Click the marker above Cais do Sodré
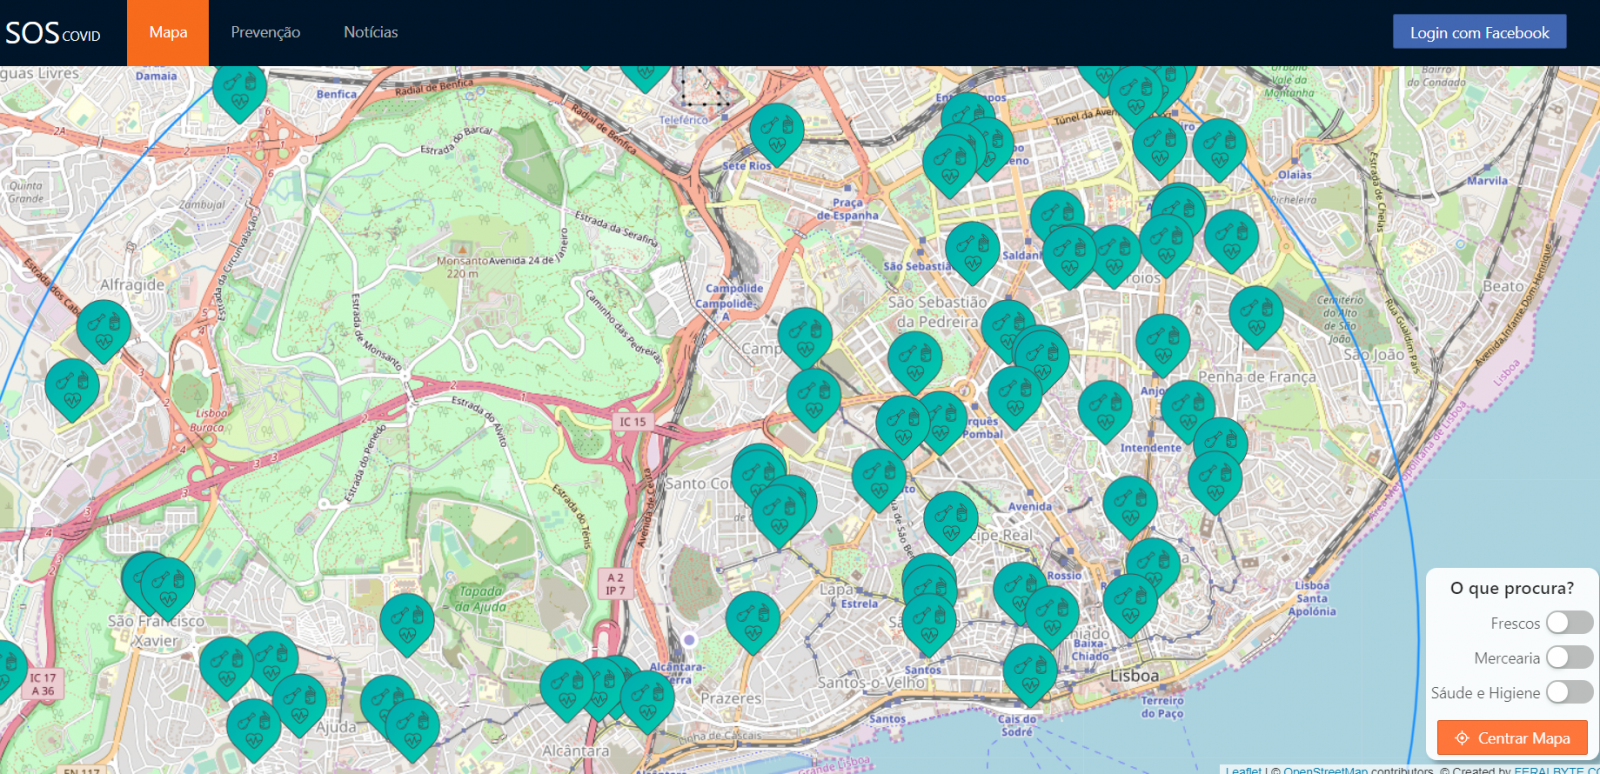Image resolution: width=1600 pixels, height=774 pixels. tap(1030, 673)
